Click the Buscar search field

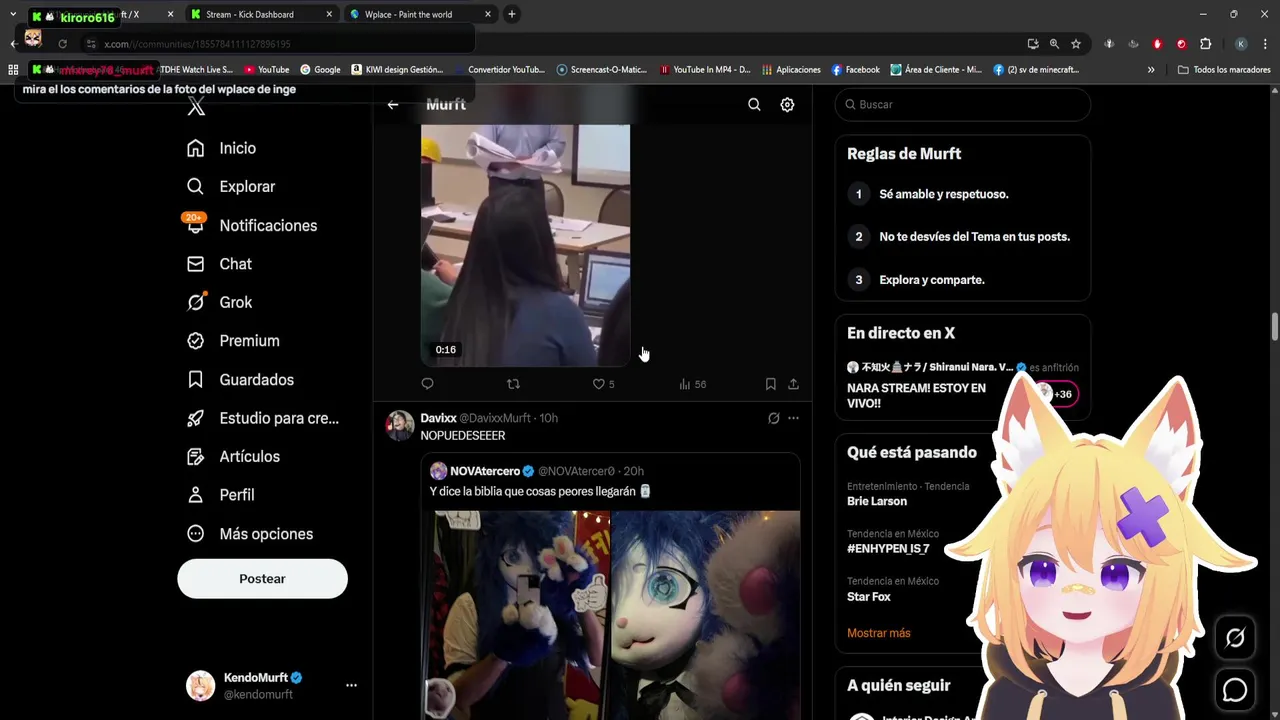(962, 104)
